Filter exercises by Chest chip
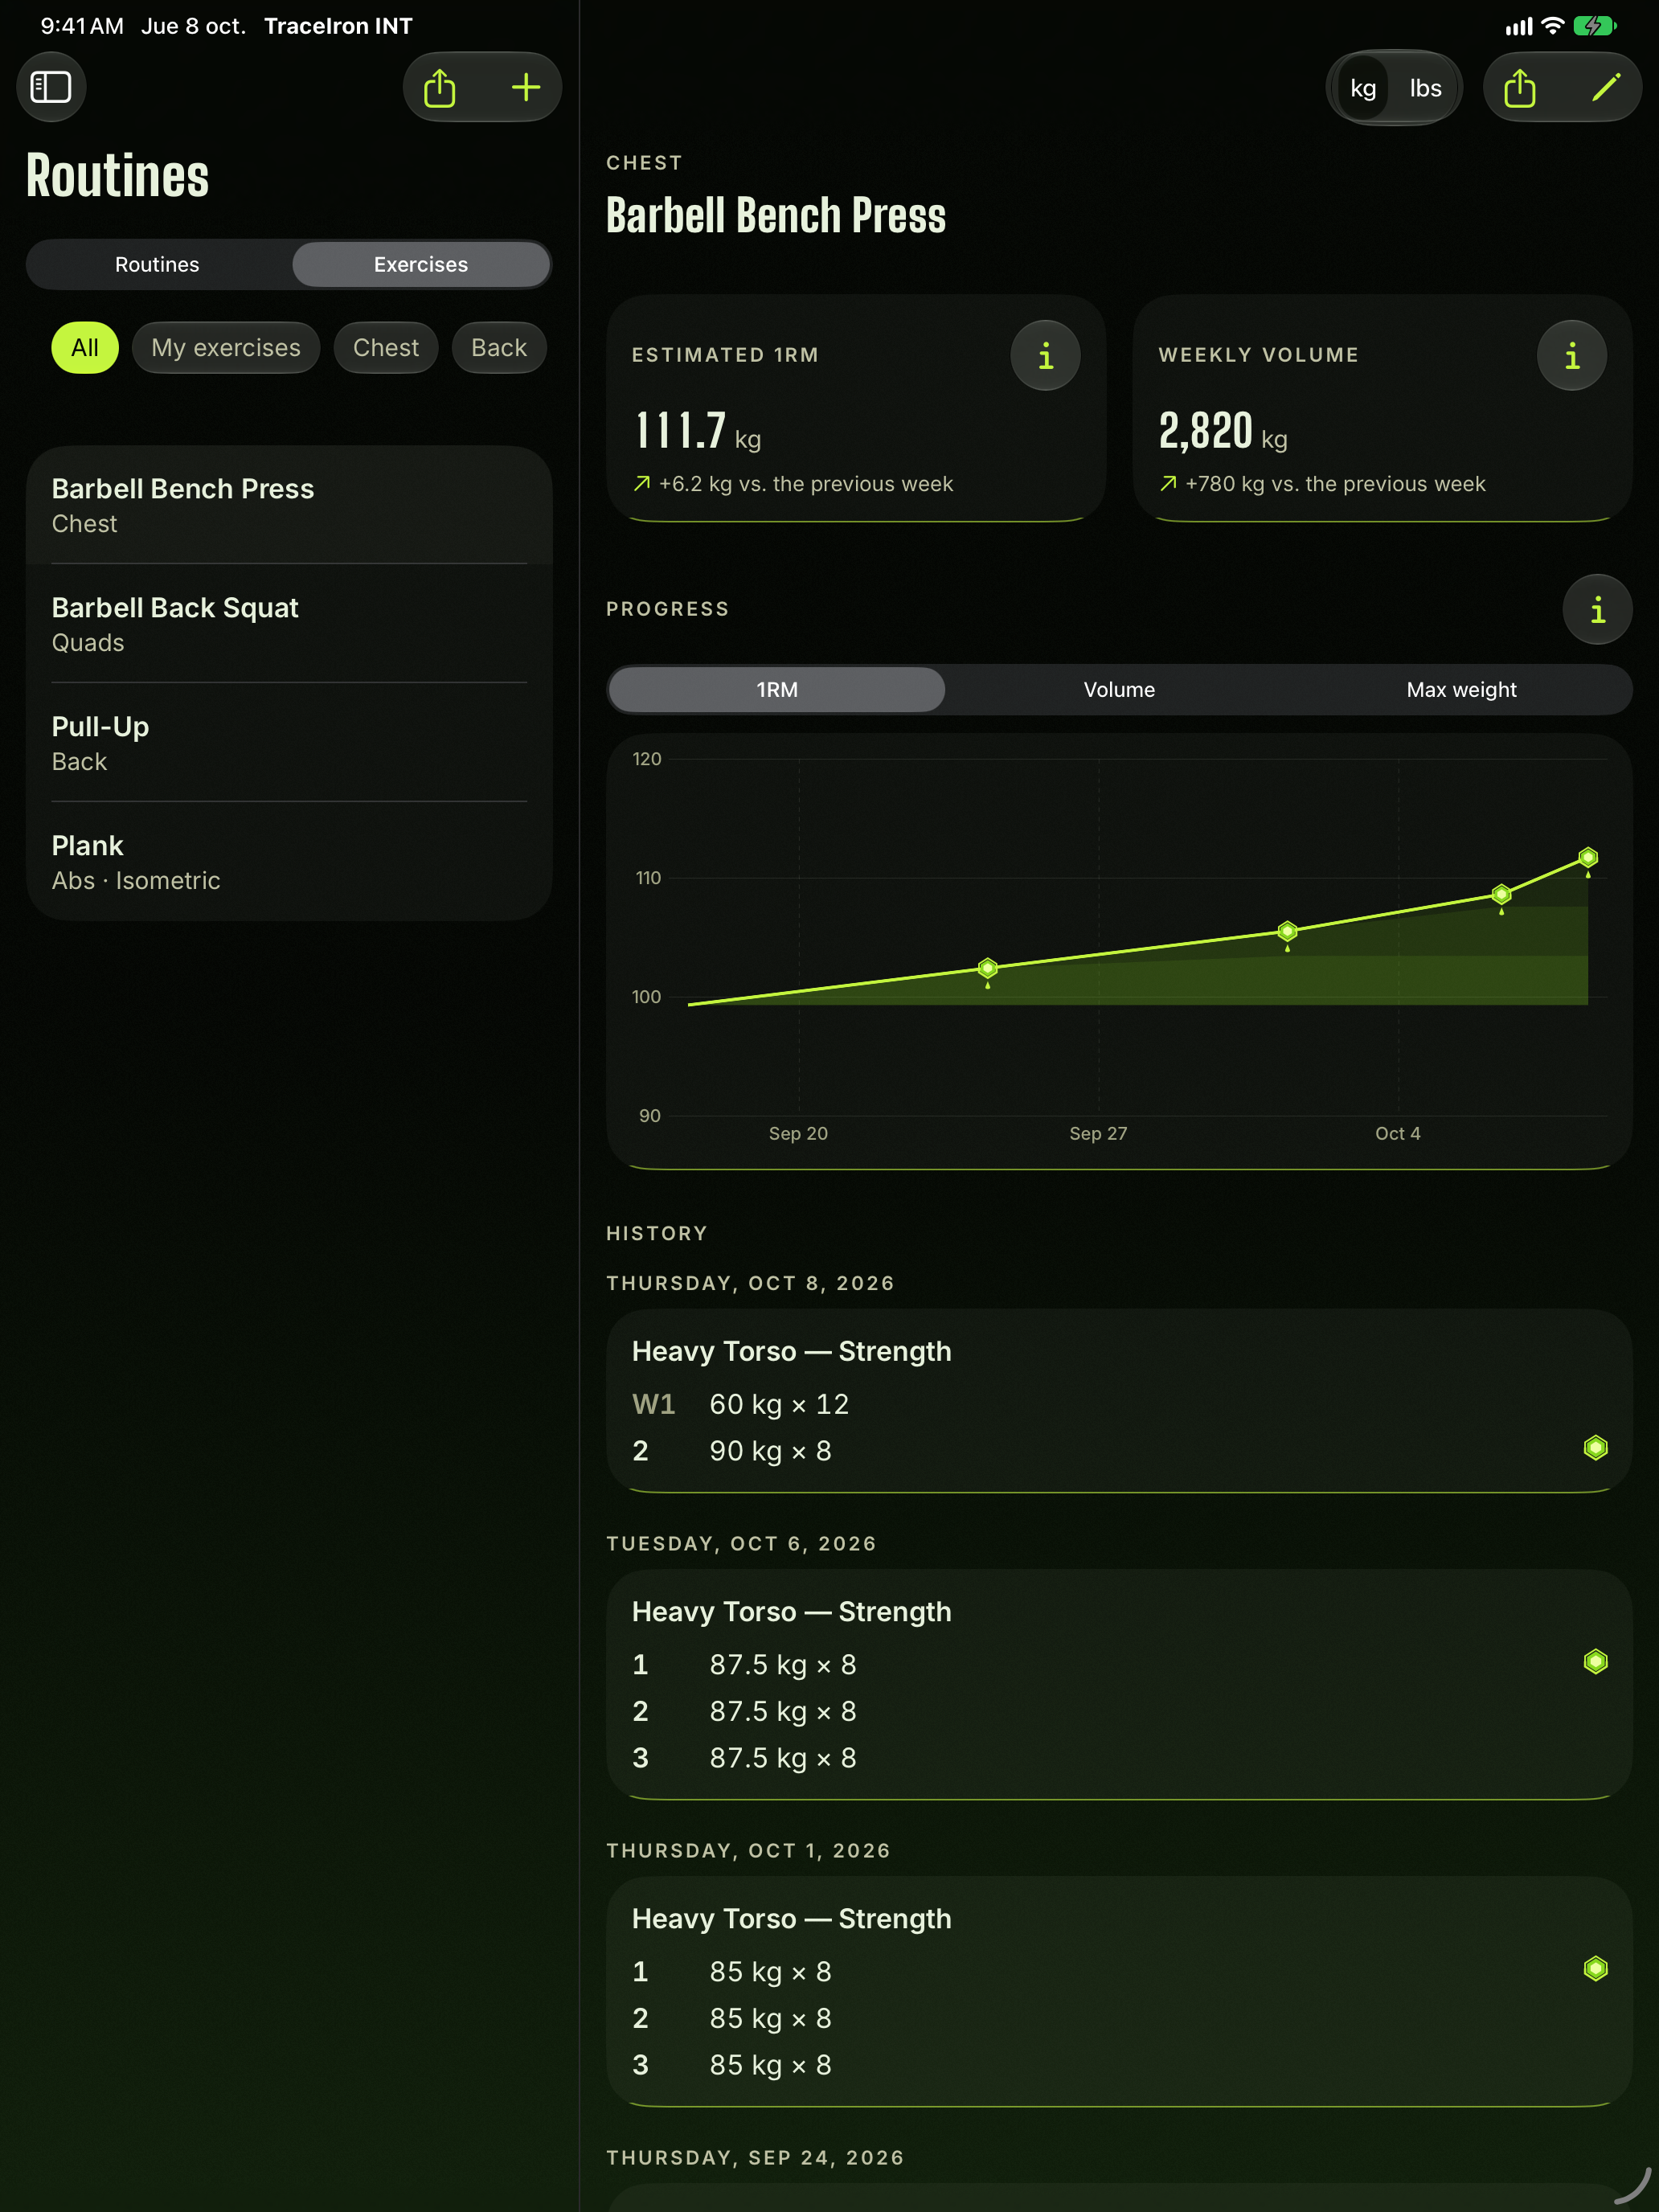1659x2212 pixels. click(x=386, y=348)
